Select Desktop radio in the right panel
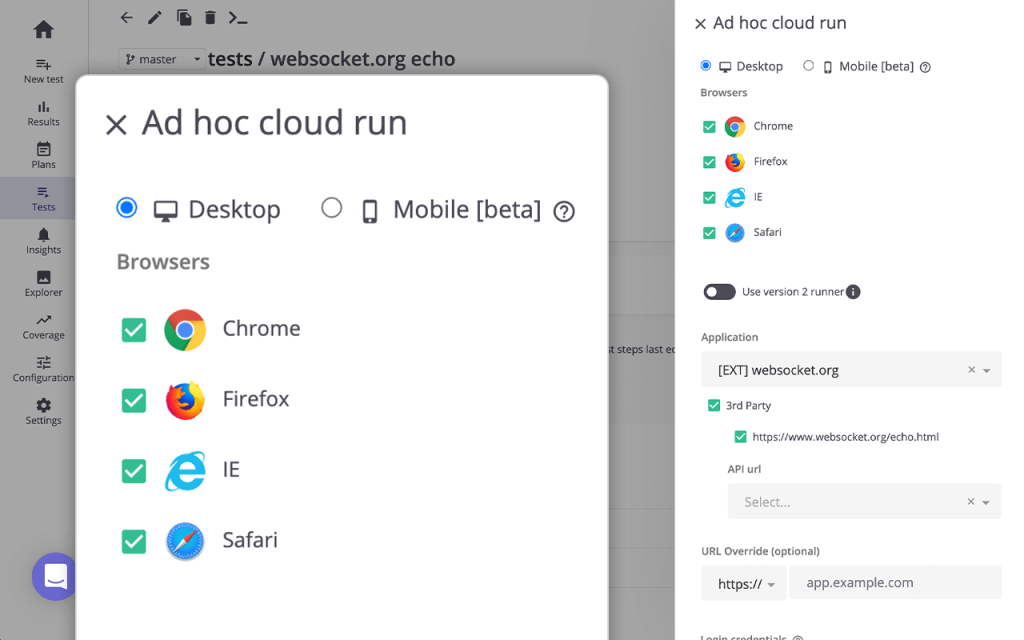The image size is (1024, 640). pyautogui.click(x=705, y=65)
